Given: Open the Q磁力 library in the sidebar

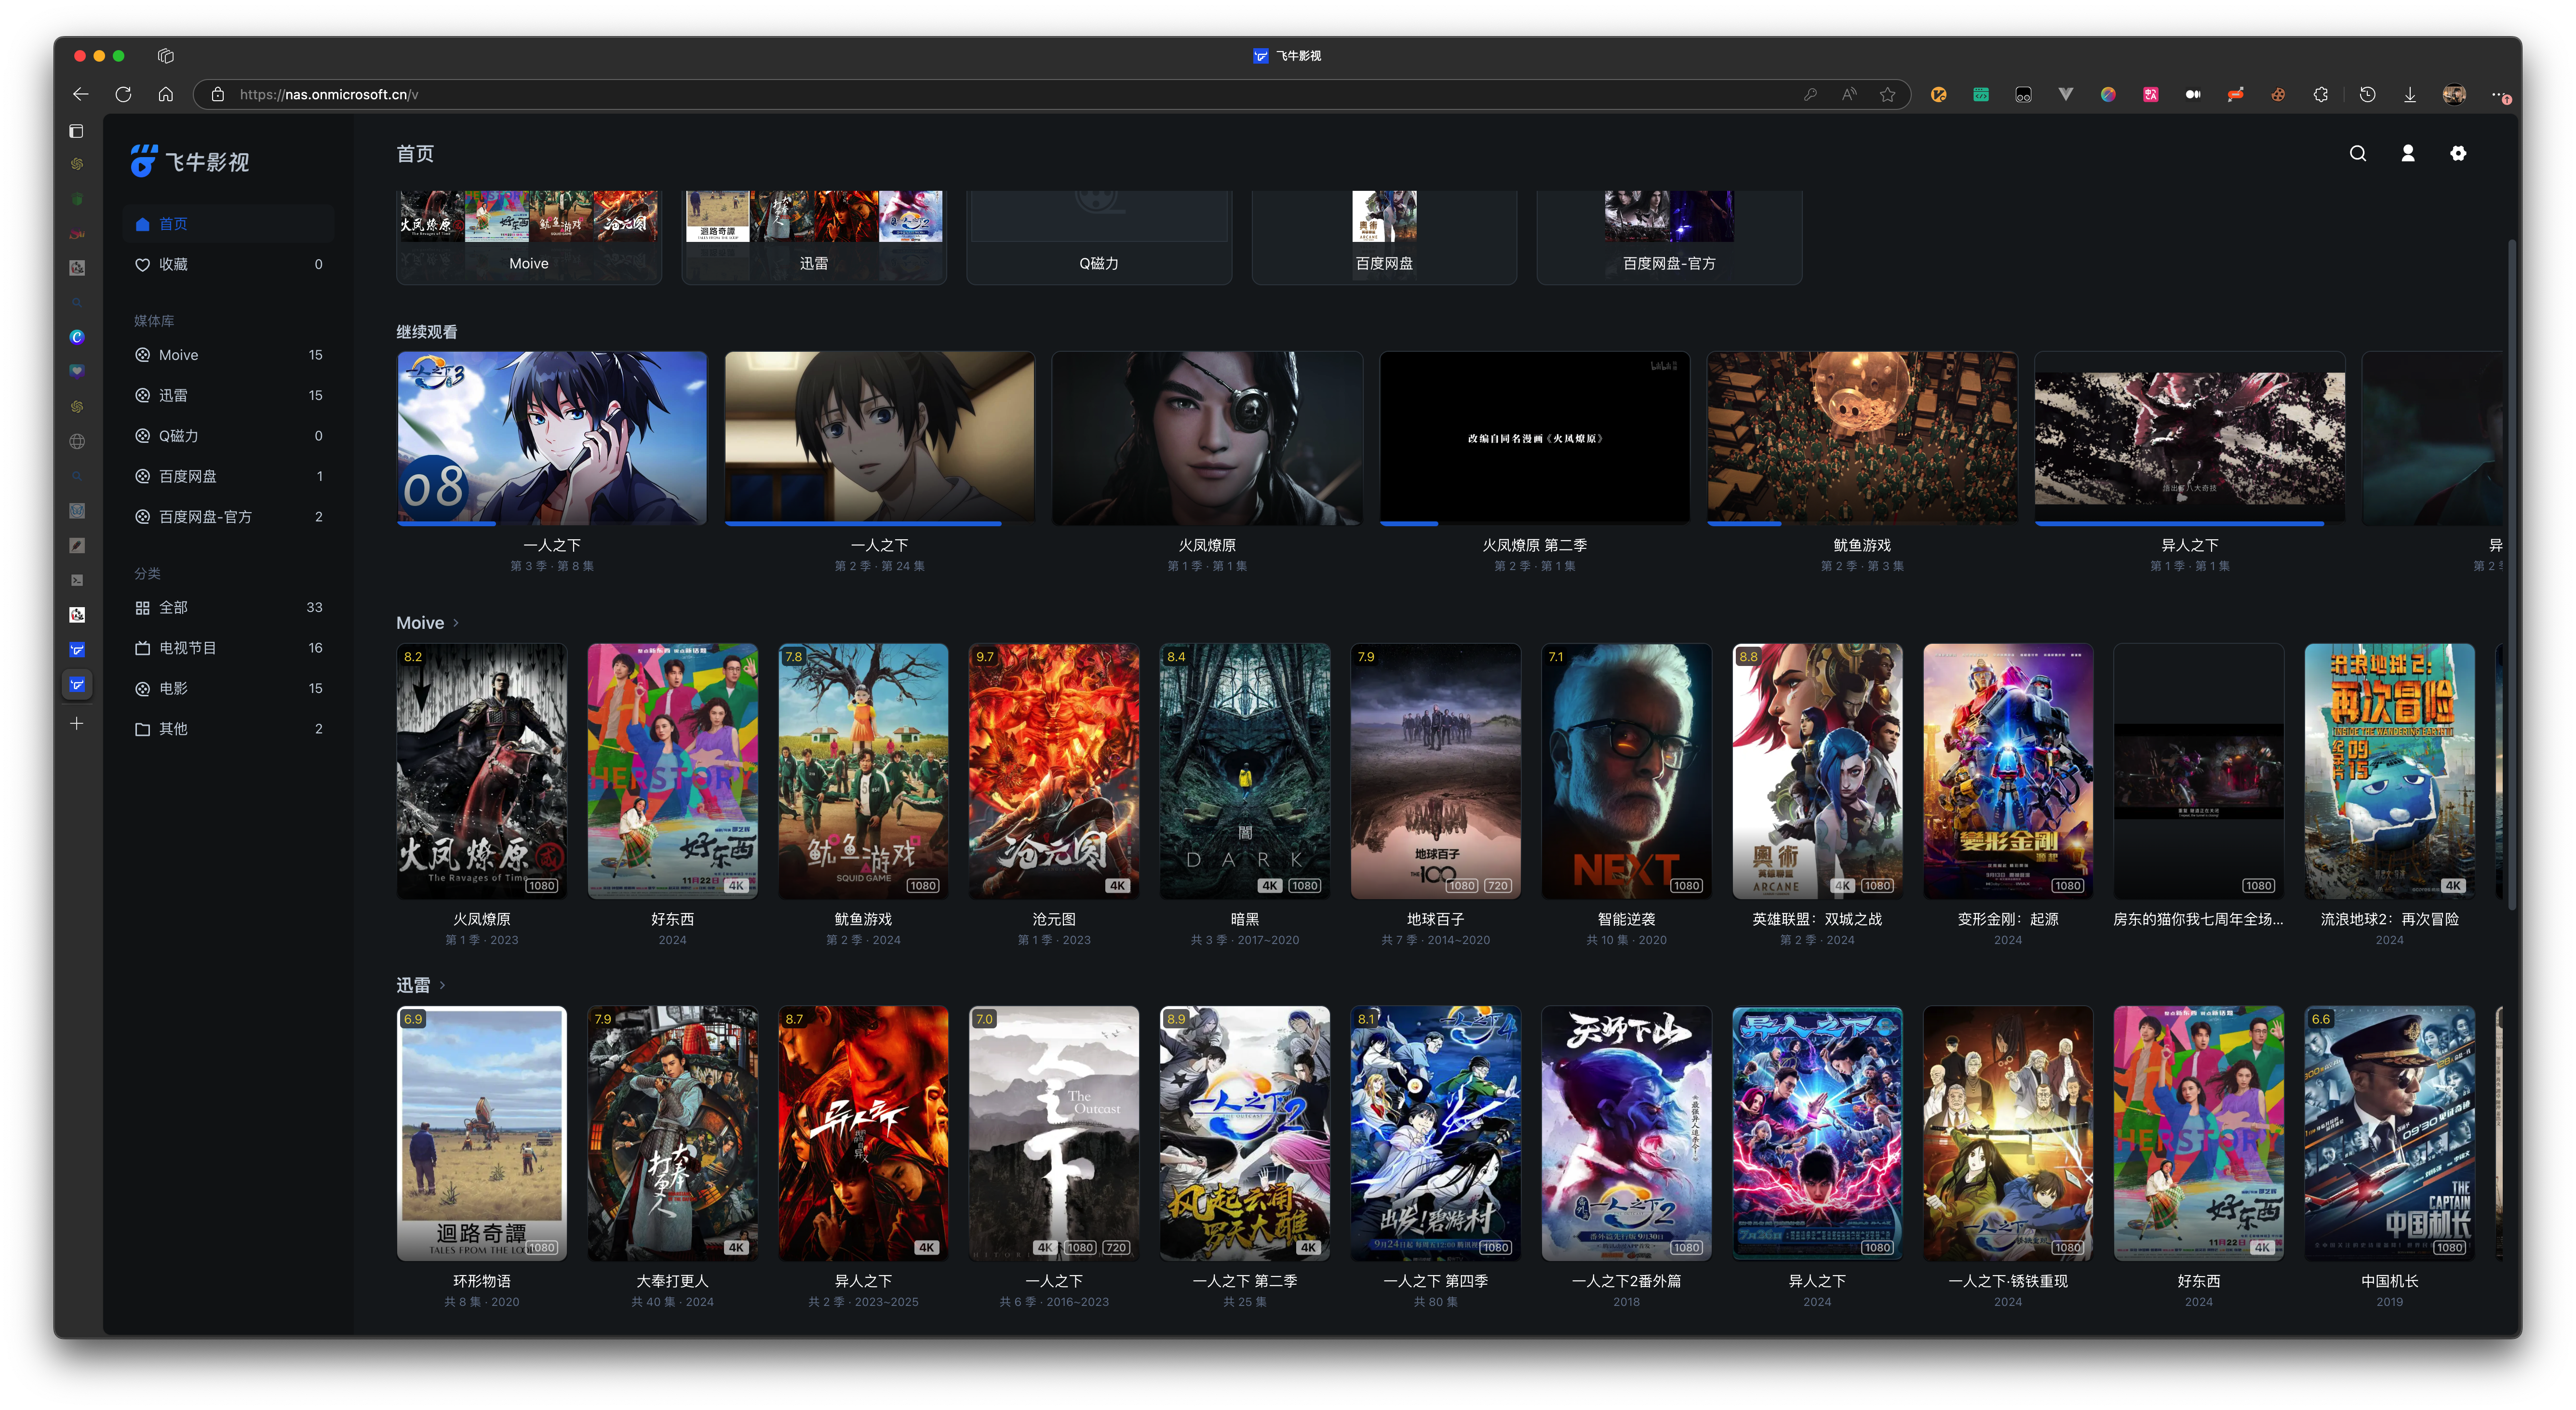Looking at the screenshot, I should [x=229, y=436].
